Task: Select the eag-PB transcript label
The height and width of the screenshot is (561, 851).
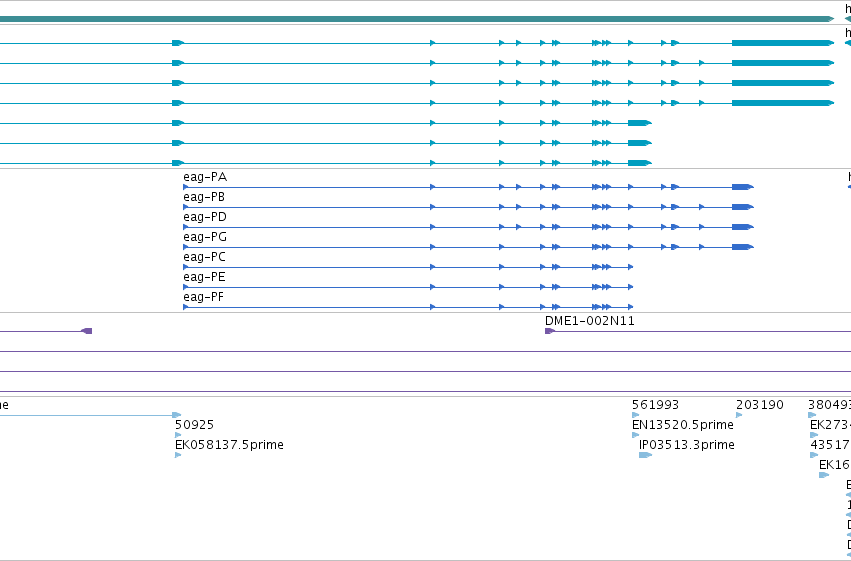Action: pos(204,197)
